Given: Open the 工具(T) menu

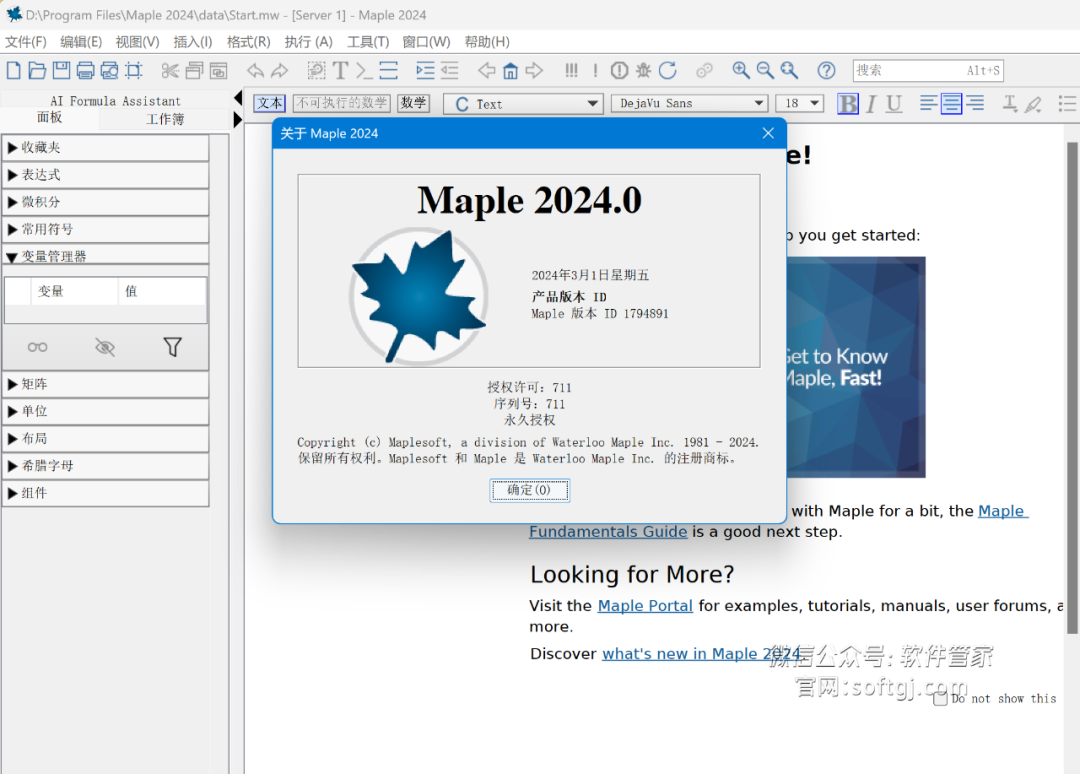Looking at the screenshot, I should click(368, 42).
